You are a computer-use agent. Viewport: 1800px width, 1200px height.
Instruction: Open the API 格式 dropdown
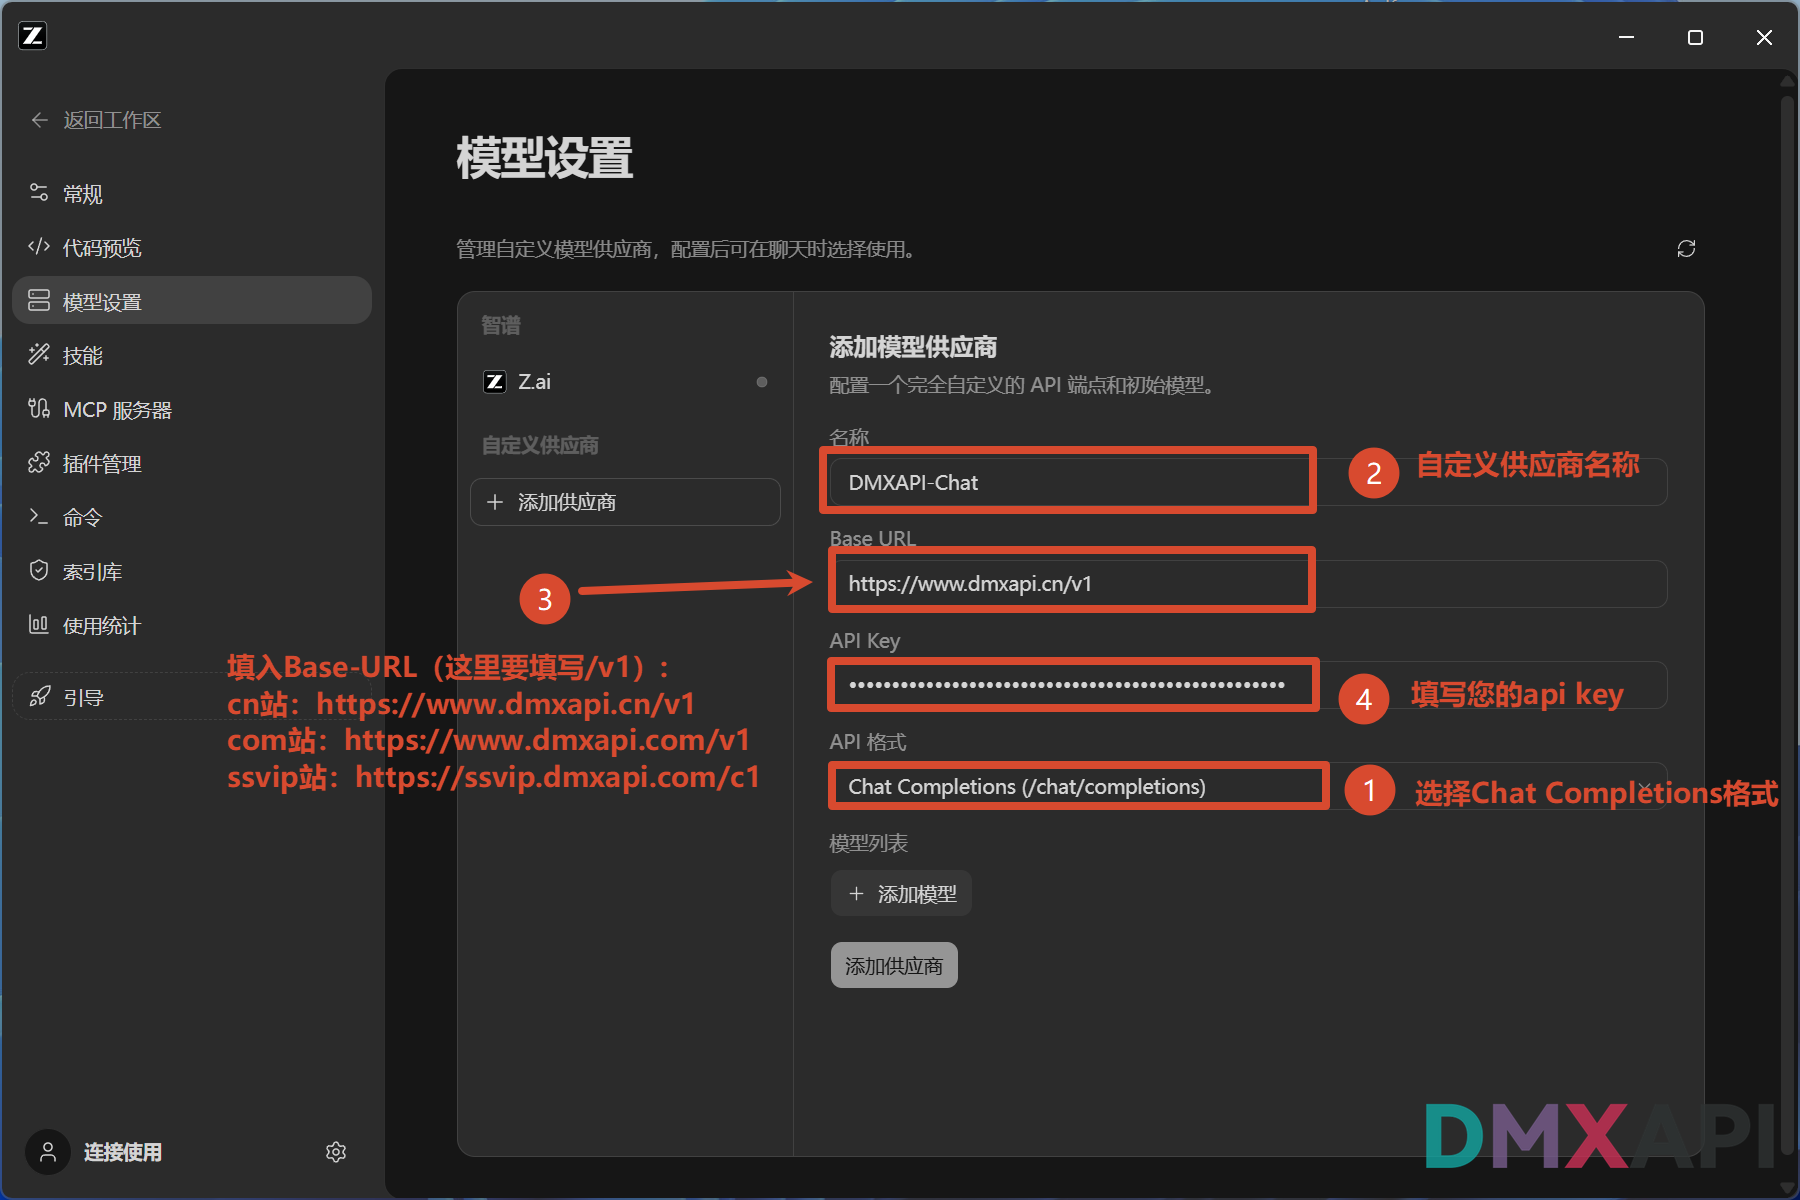pyautogui.click(x=1248, y=787)
